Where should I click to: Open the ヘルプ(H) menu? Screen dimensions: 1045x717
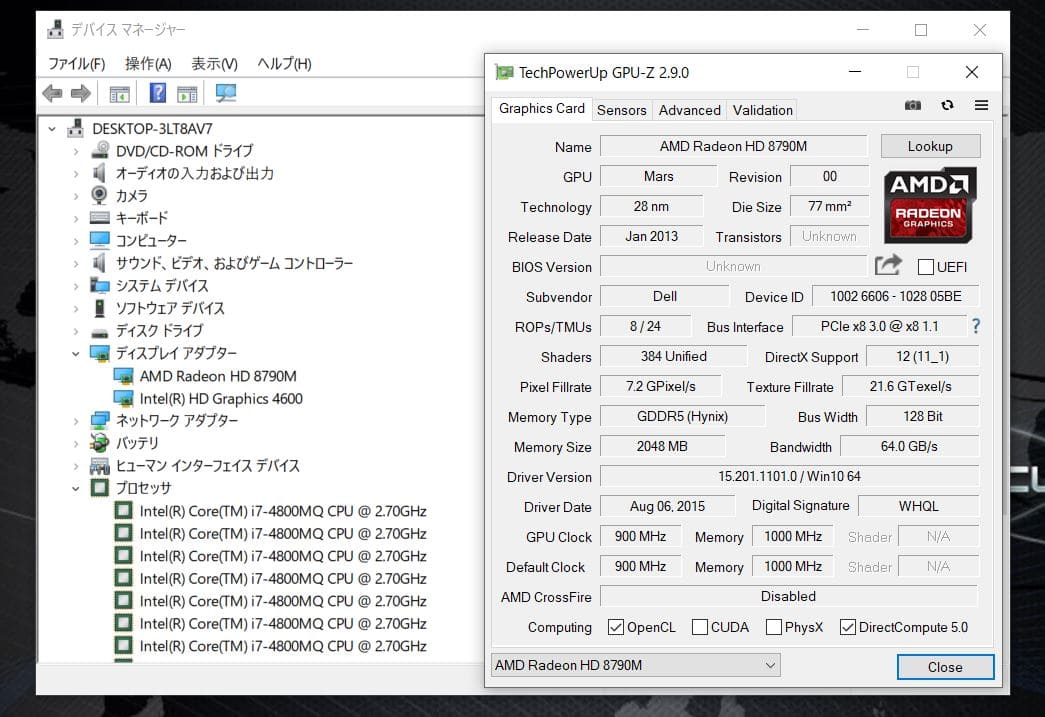pos(285,64)
